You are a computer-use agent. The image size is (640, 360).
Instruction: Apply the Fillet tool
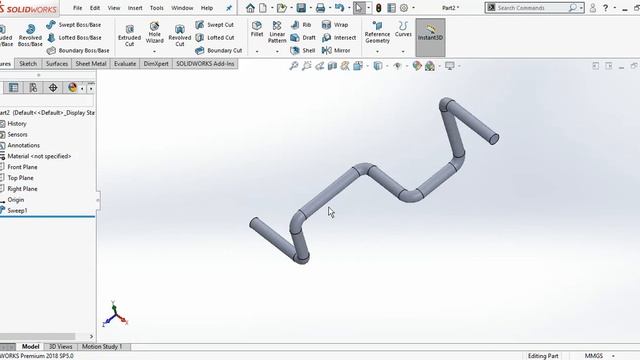click(x=257, y=29)
